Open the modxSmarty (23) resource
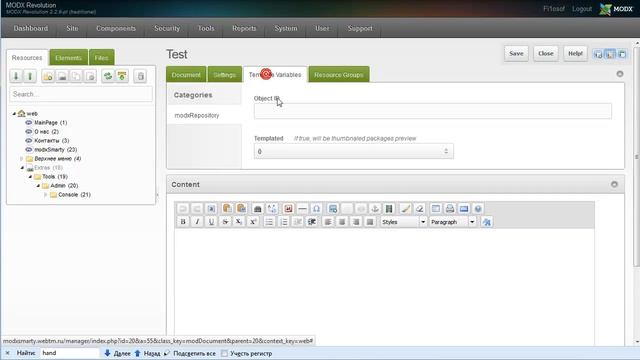 point(56,149)
